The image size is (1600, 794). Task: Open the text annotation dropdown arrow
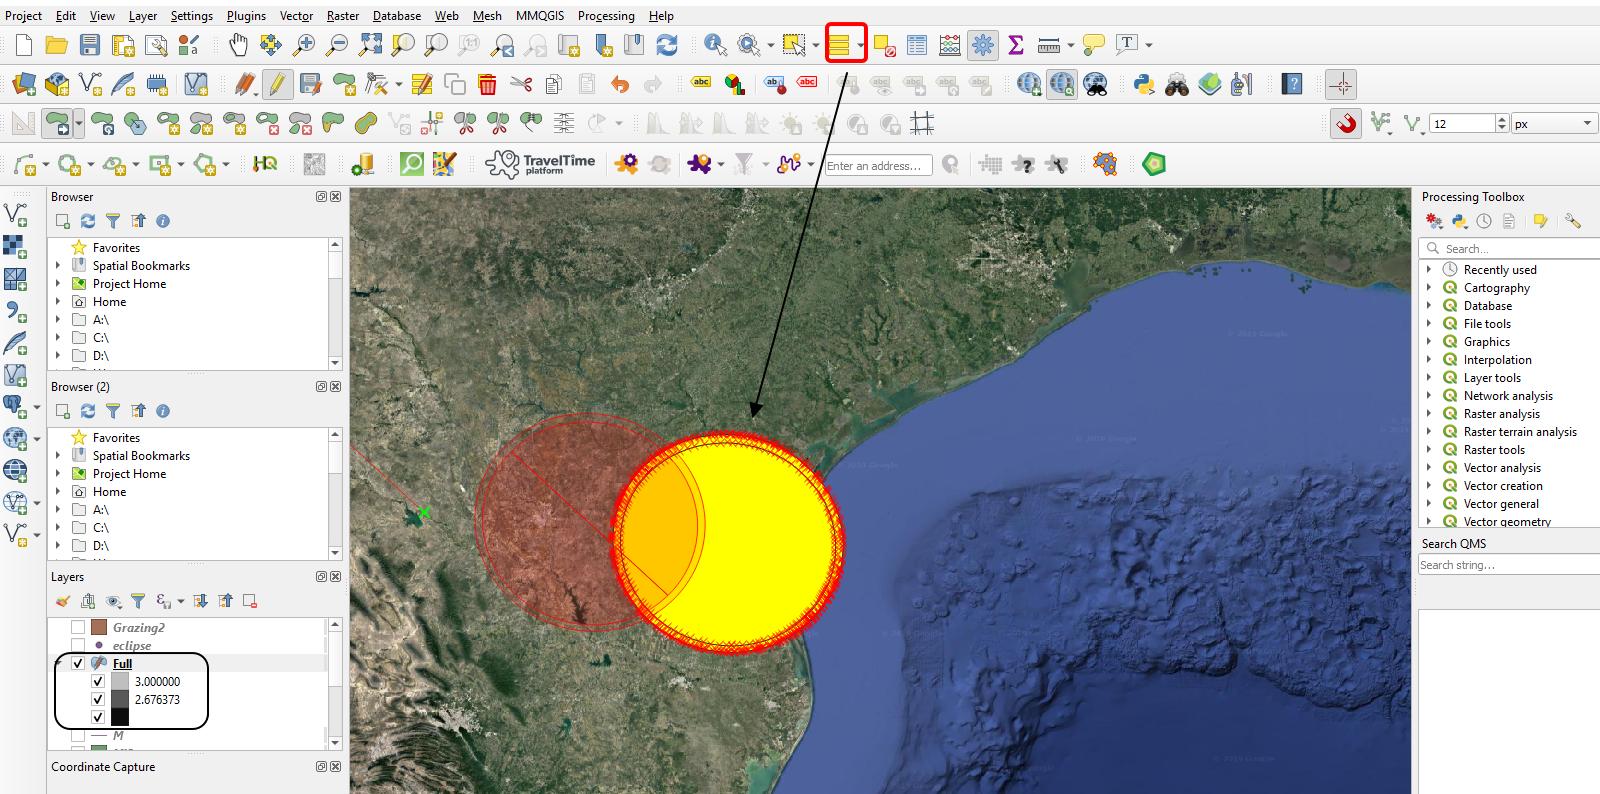(x=1149, y=45)
